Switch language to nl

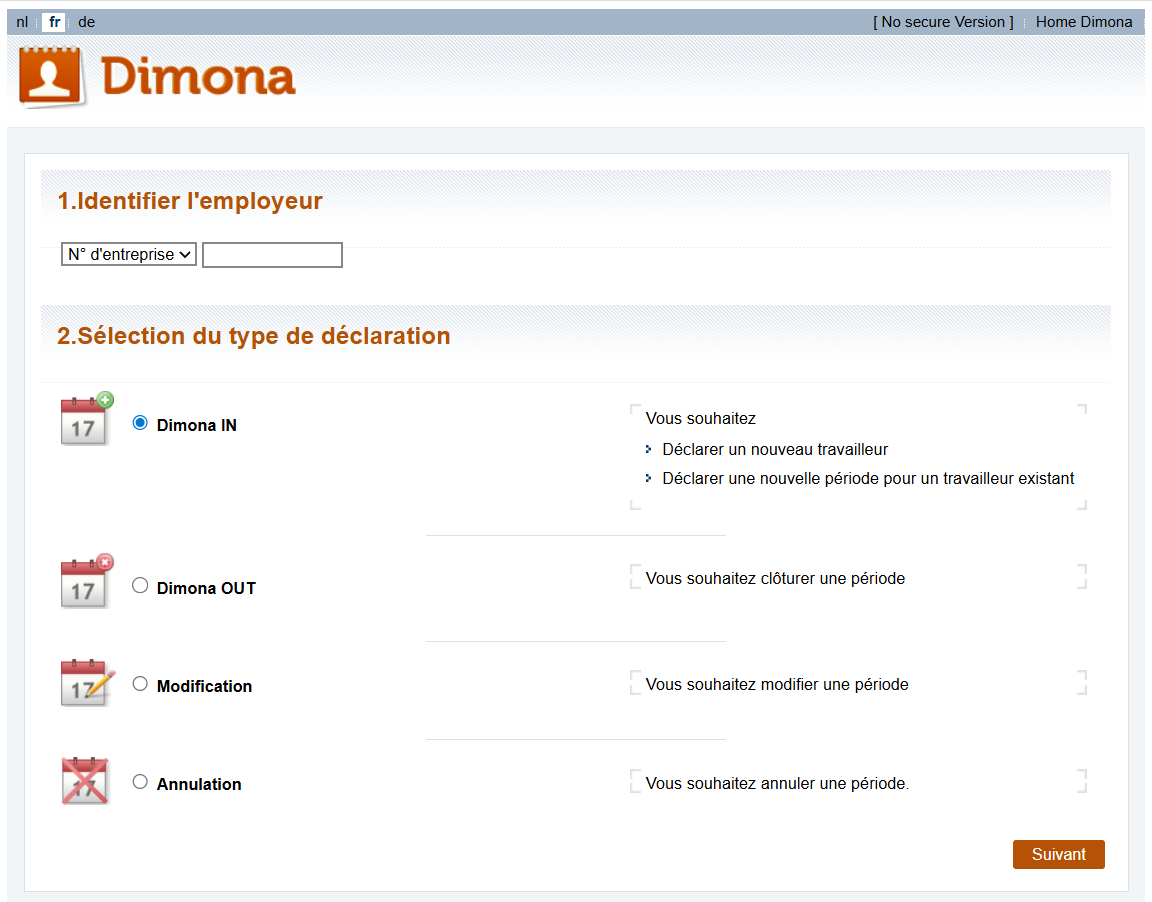[22, 22]
